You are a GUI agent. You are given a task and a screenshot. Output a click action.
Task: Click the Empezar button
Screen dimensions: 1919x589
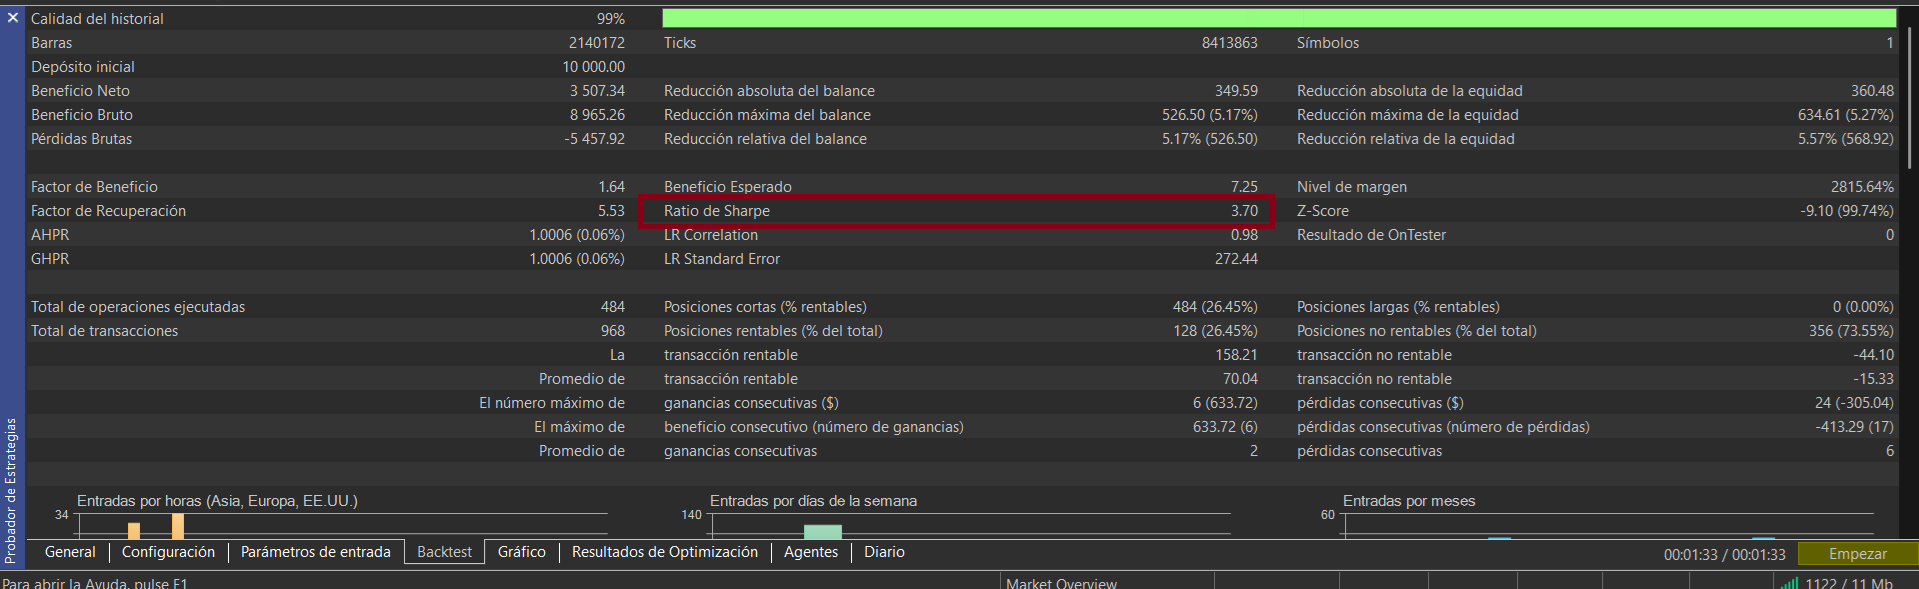(x=1857, y=553)
